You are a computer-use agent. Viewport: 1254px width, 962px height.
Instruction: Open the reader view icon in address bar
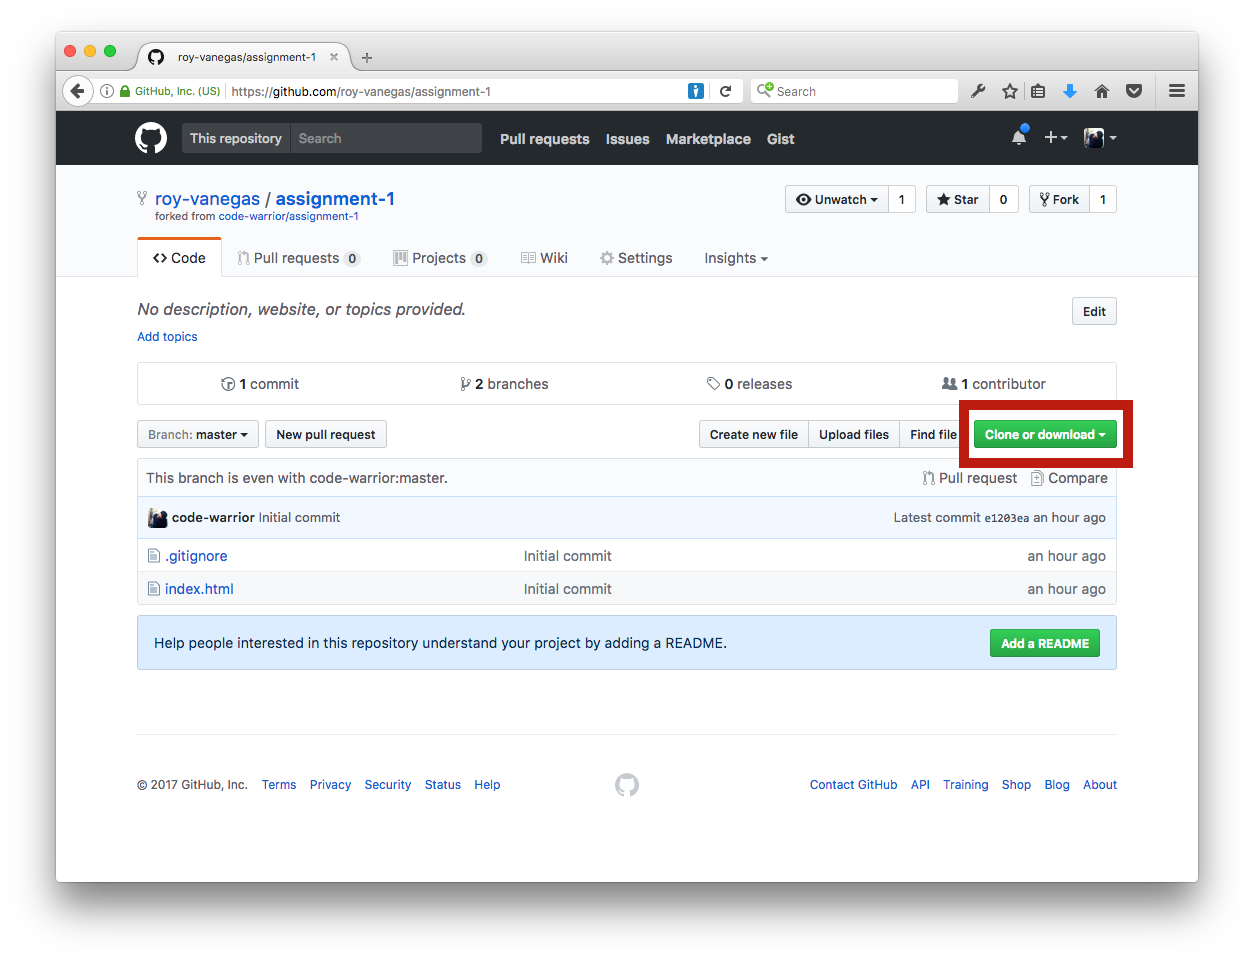coord(696,91)
